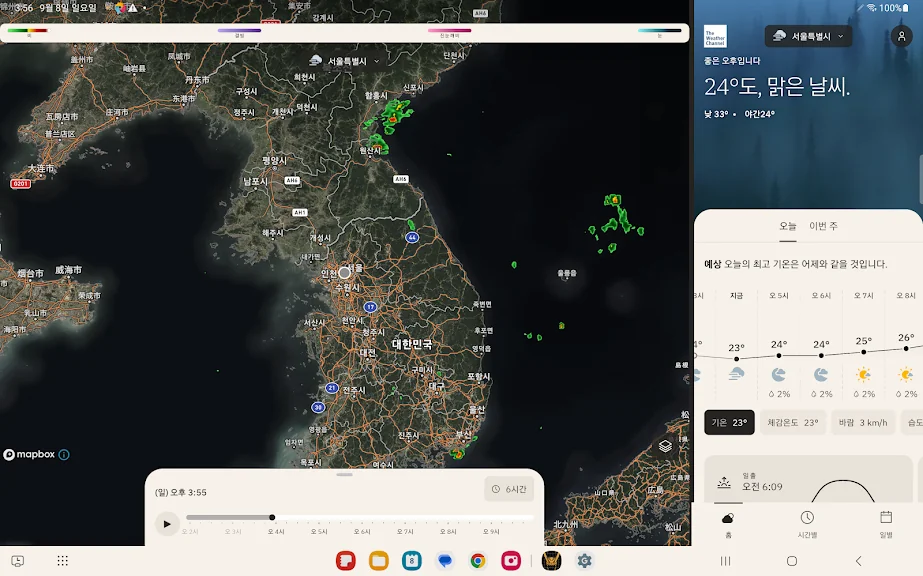Tap the forecast summary text 예상

[x=713, y=264]
